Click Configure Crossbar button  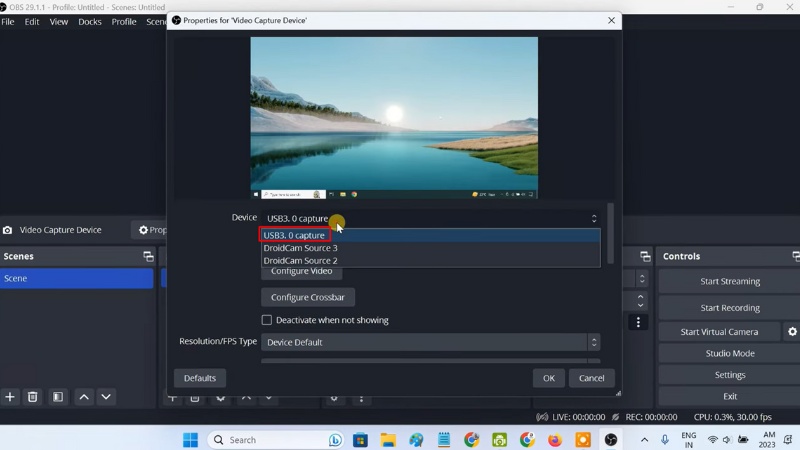[308, 297]
